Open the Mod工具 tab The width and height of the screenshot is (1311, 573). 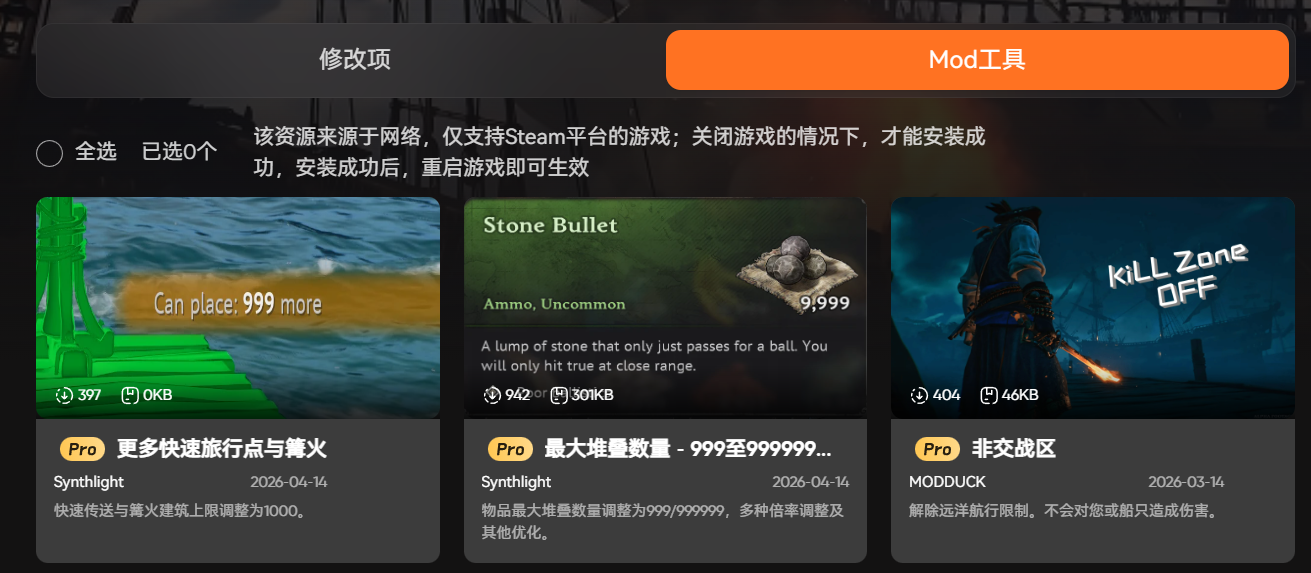(x=977, y=60)
